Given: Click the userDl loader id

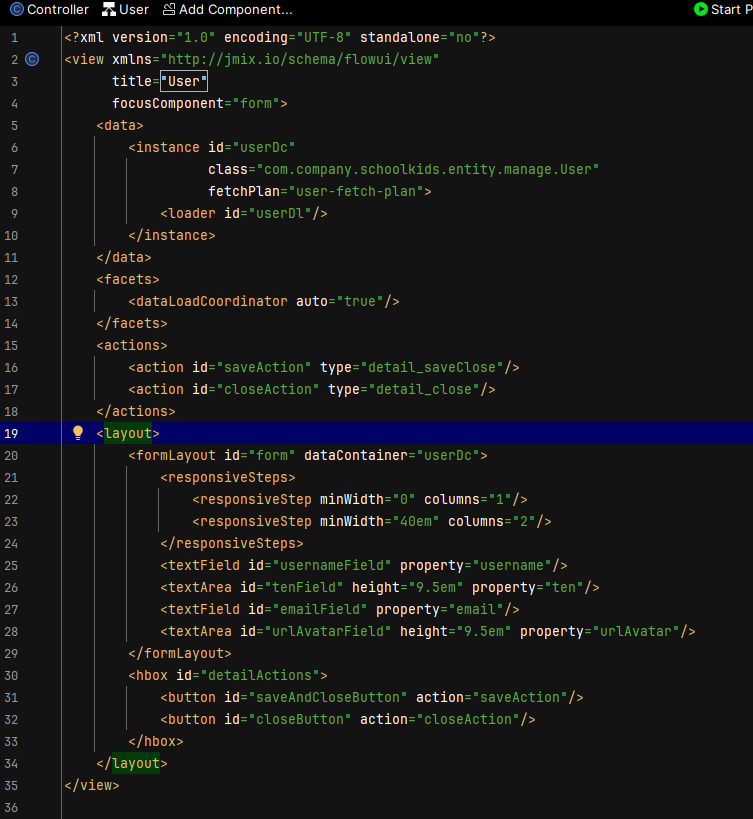Looking at the screenshot, I should pos(280,214).
